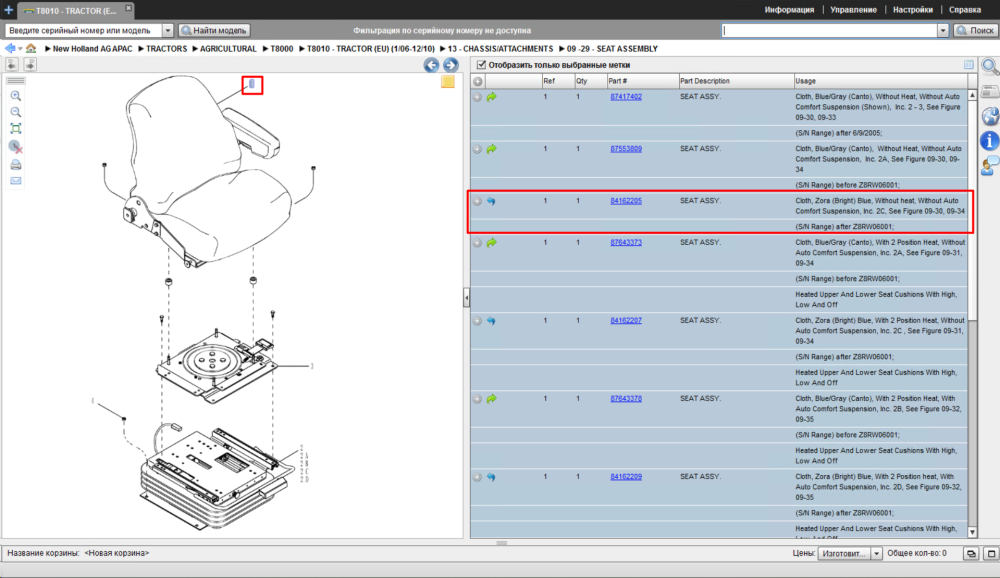Go to previous figure with left arrow
This screenshot has width=1000, height=578.
tap(431, 65)
